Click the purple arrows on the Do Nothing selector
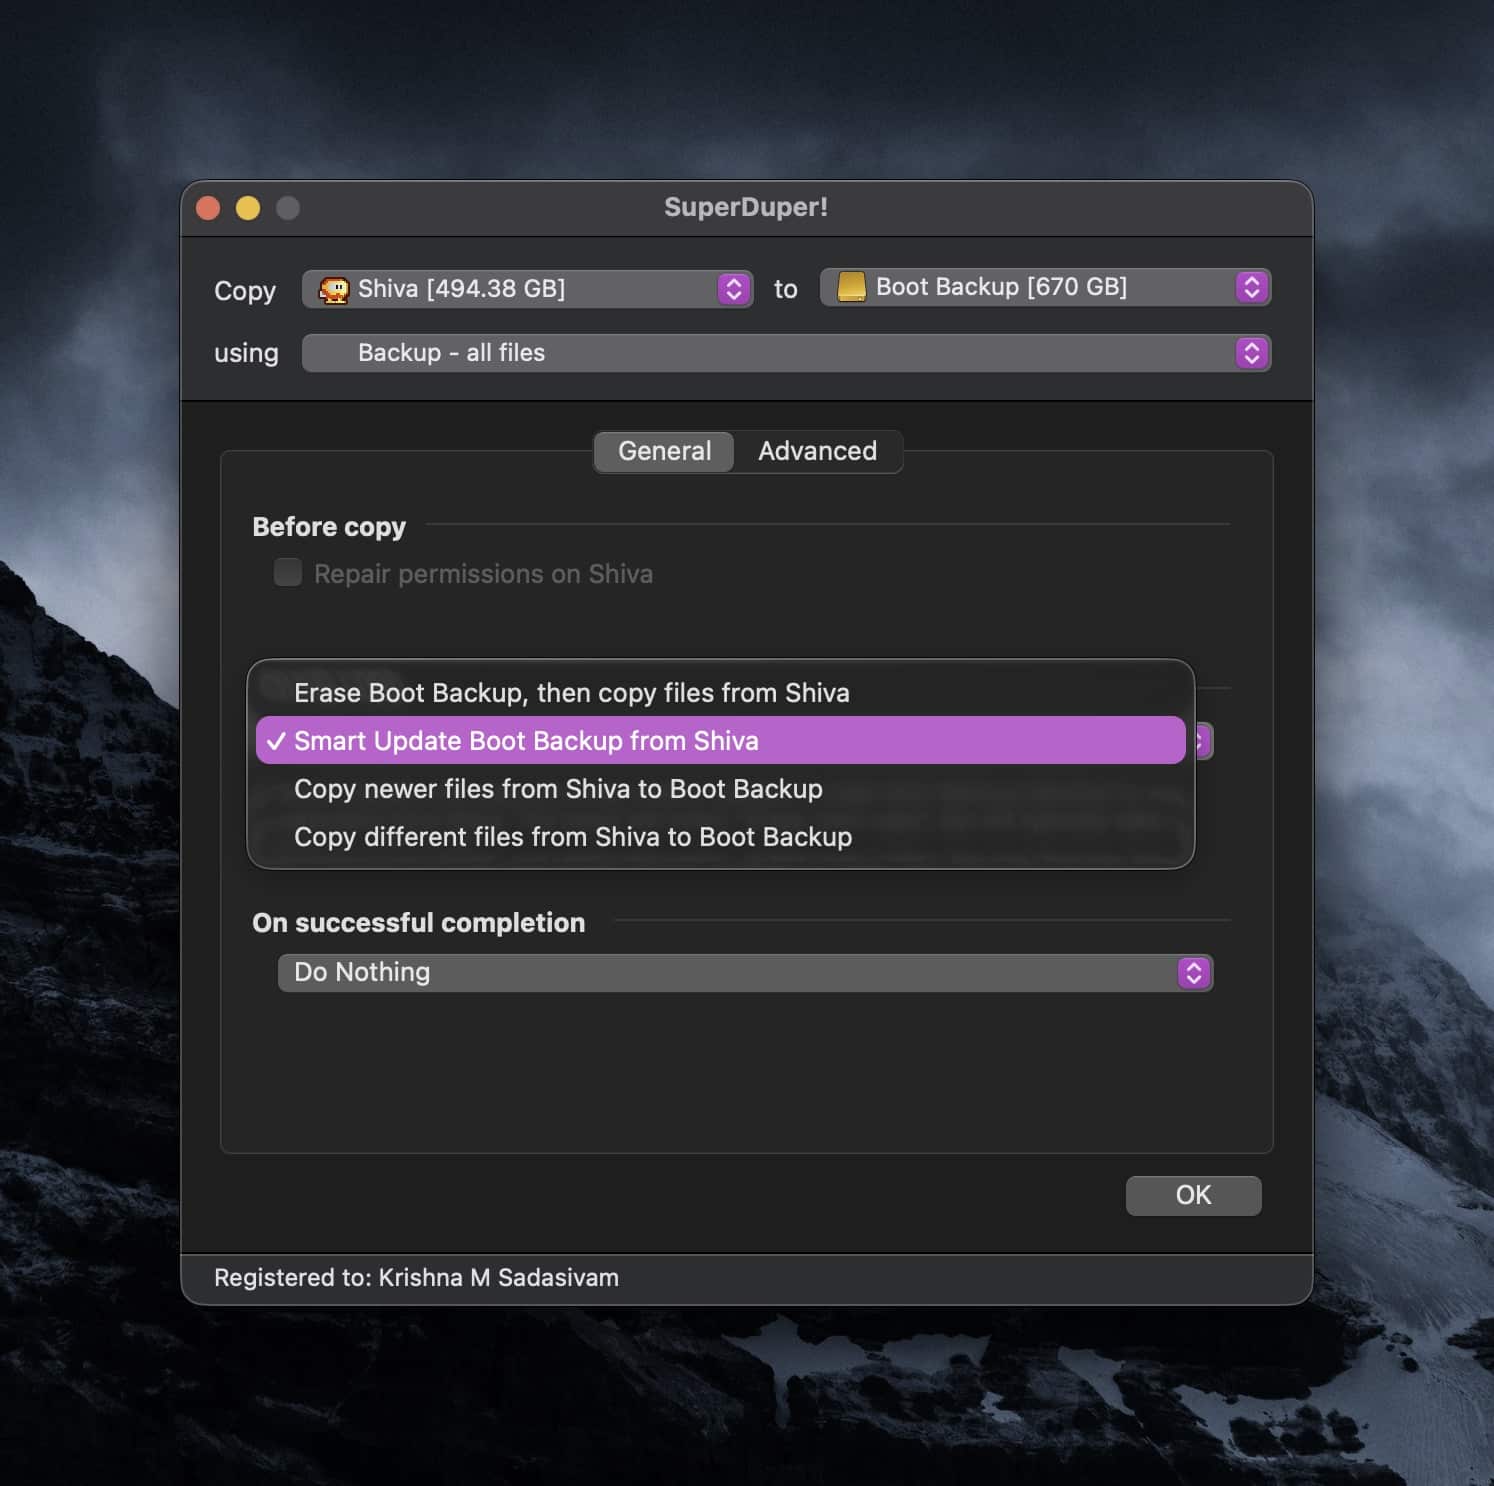 tap(1193, 973)
